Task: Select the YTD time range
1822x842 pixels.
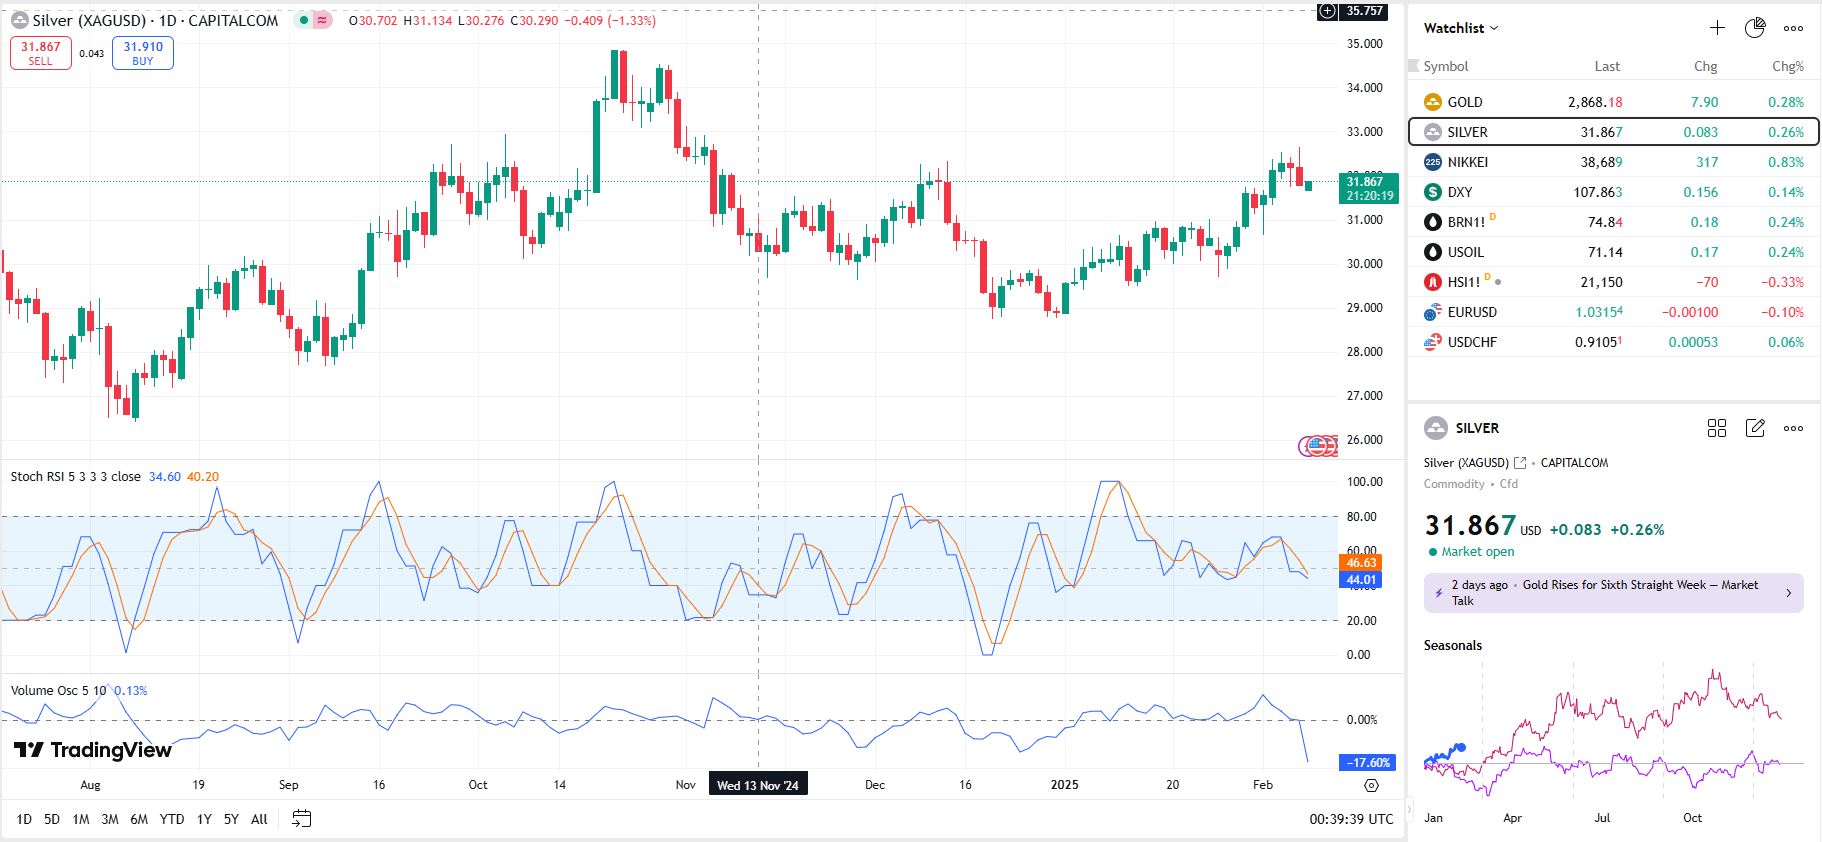Action: (x=172, y=819)
